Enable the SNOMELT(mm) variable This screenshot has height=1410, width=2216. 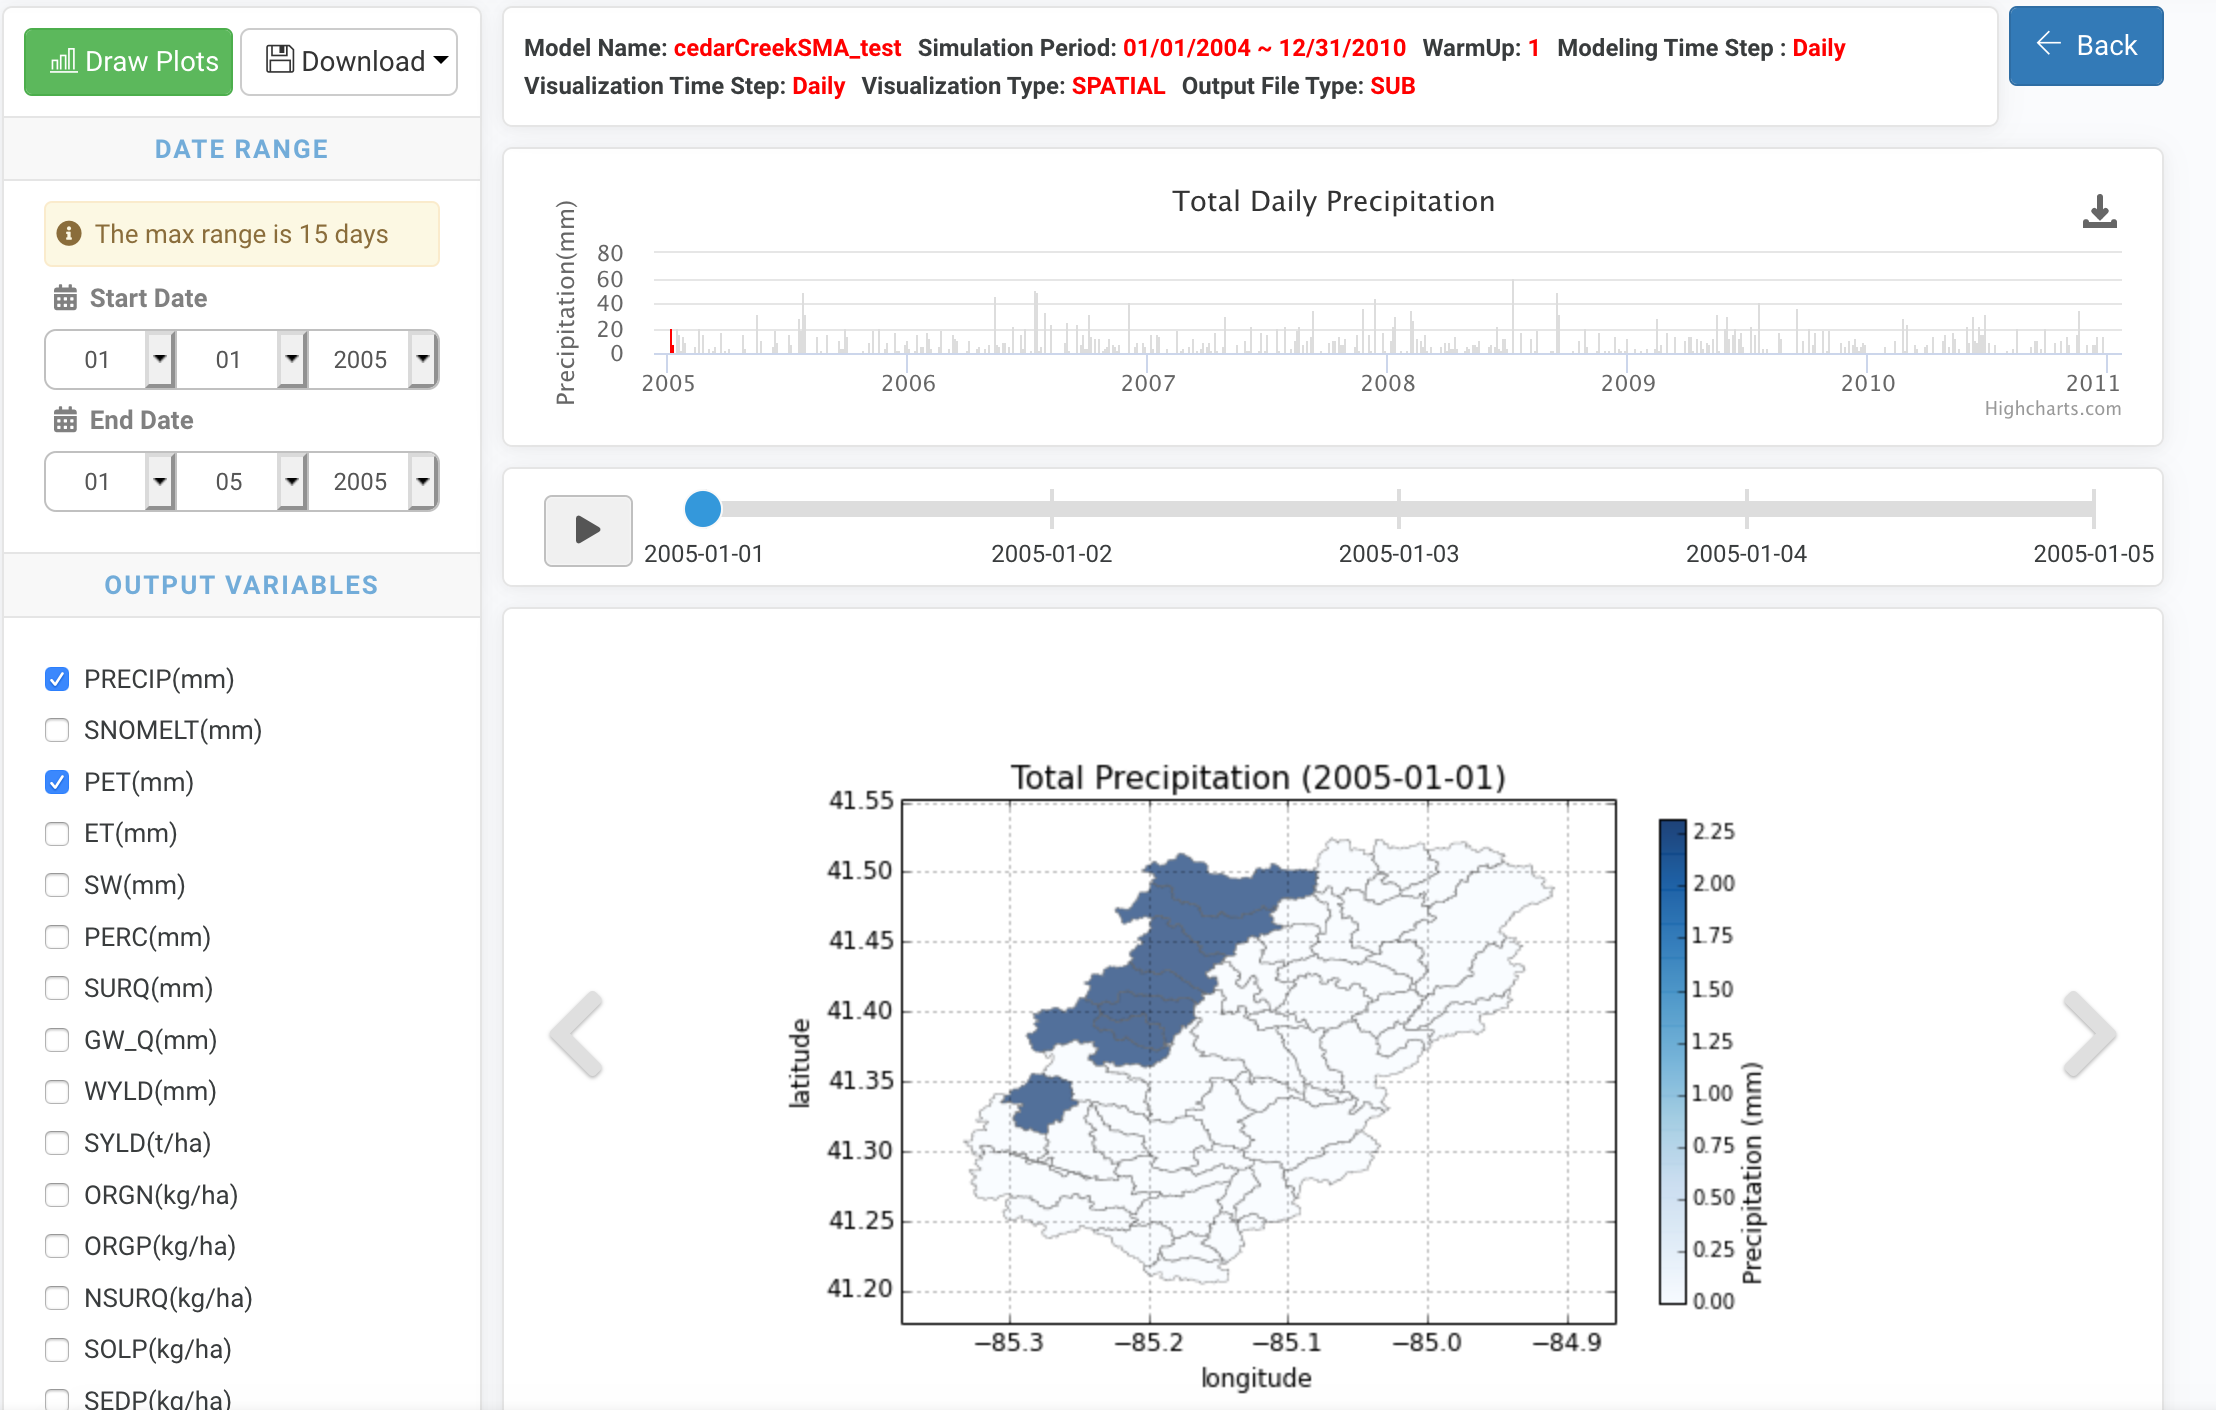pyautogui.click(x=57, y=730)
